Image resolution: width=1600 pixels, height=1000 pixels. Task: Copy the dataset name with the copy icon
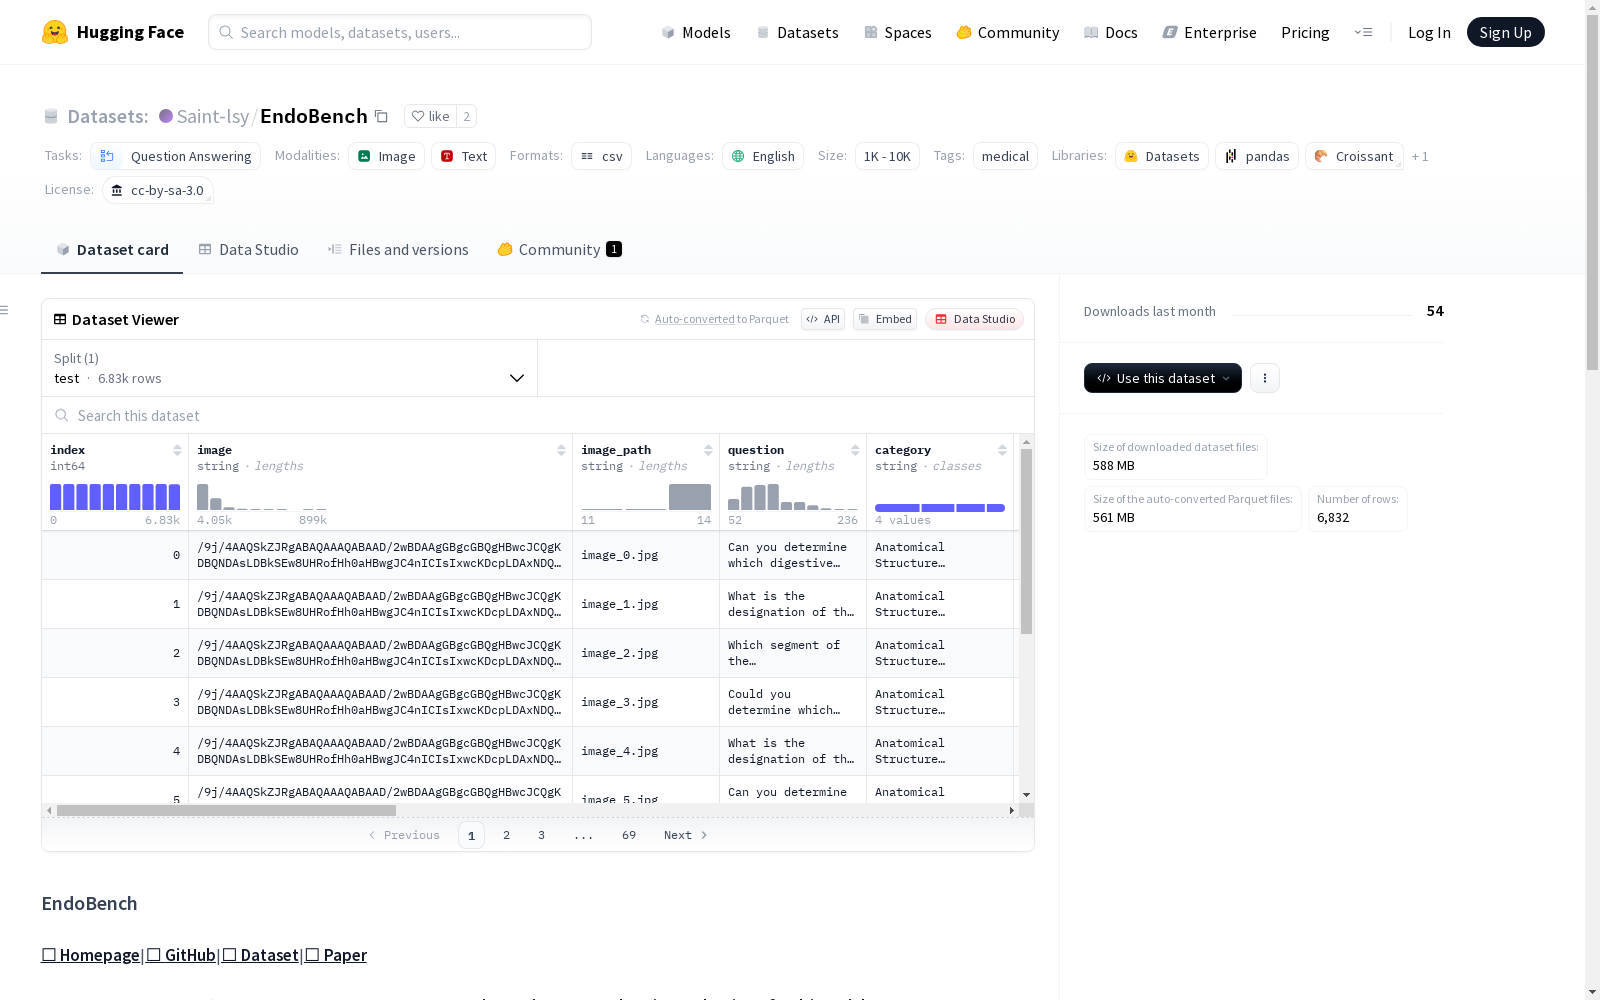tap(381, 116)
